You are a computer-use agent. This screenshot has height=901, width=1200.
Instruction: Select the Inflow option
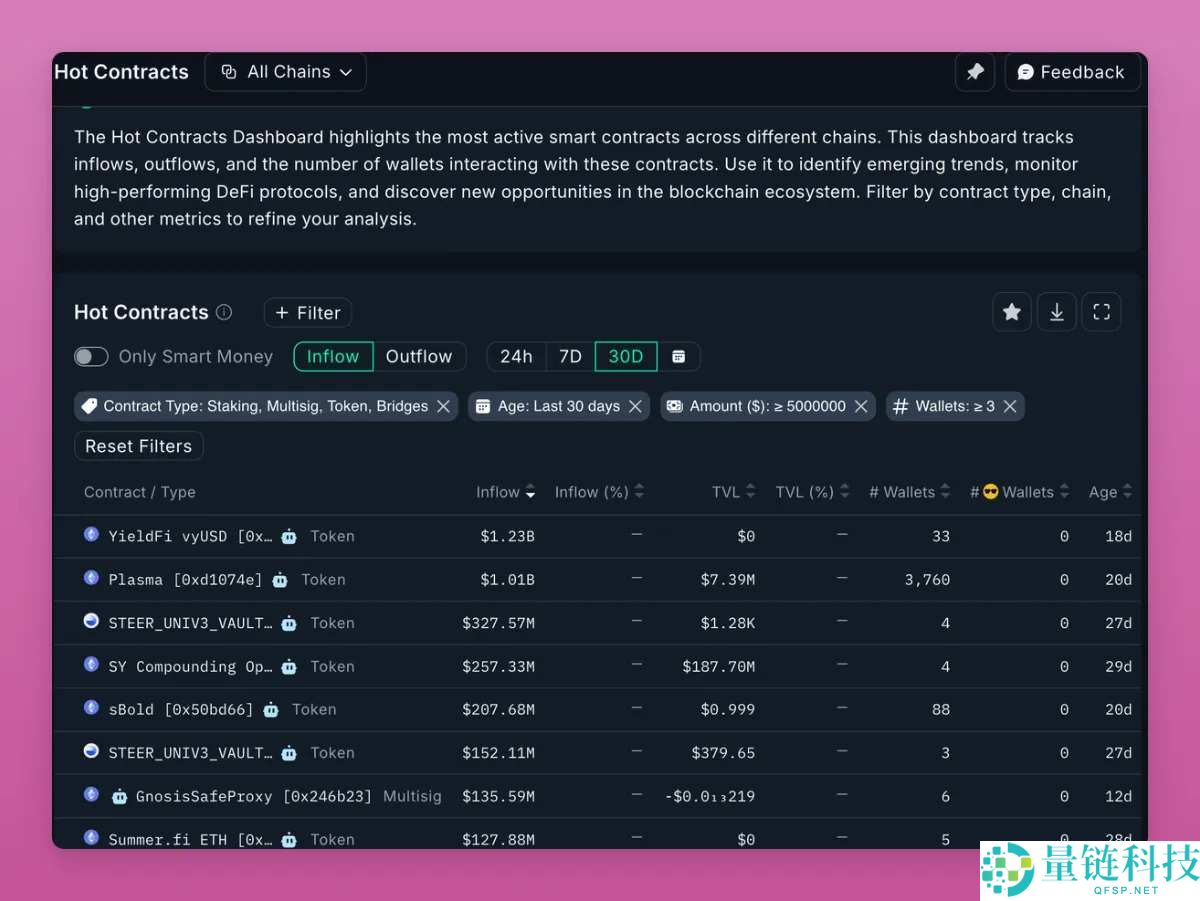[333, 357]
